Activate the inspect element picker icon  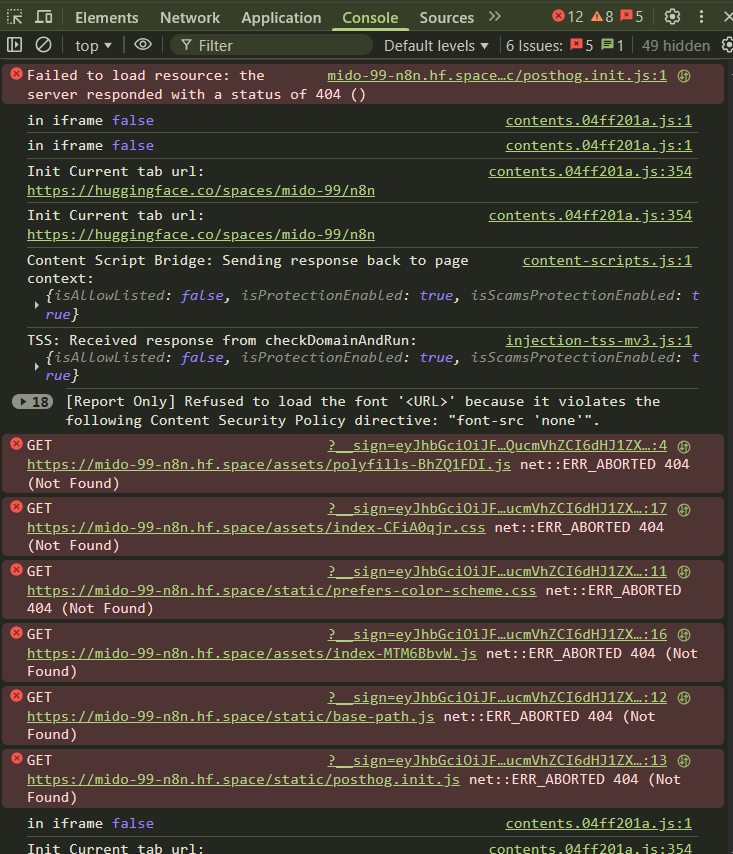(15, 17)
